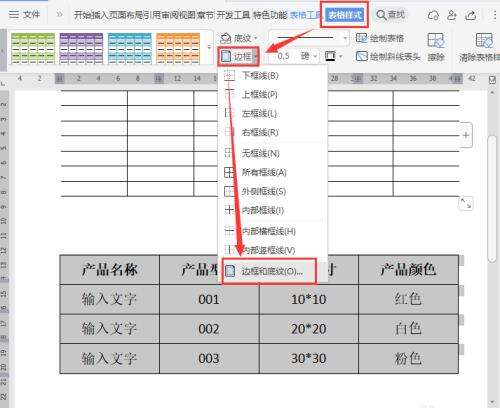Click the table resize handle with diagonal arrows
500x408 pixels.
tap(466, 203)
